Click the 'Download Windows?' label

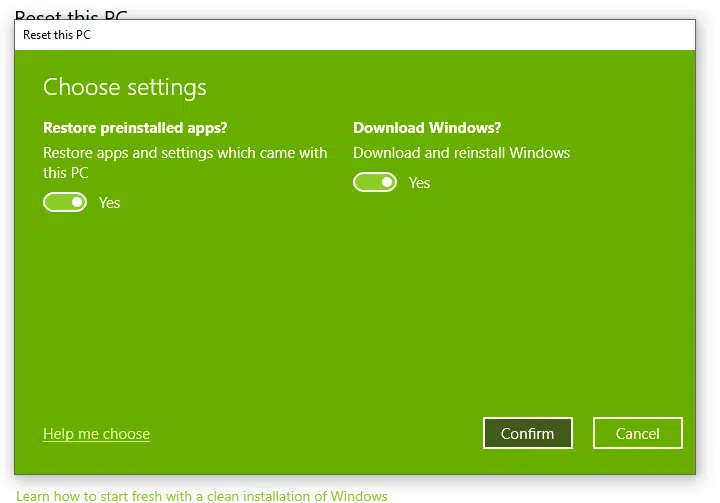427,128
